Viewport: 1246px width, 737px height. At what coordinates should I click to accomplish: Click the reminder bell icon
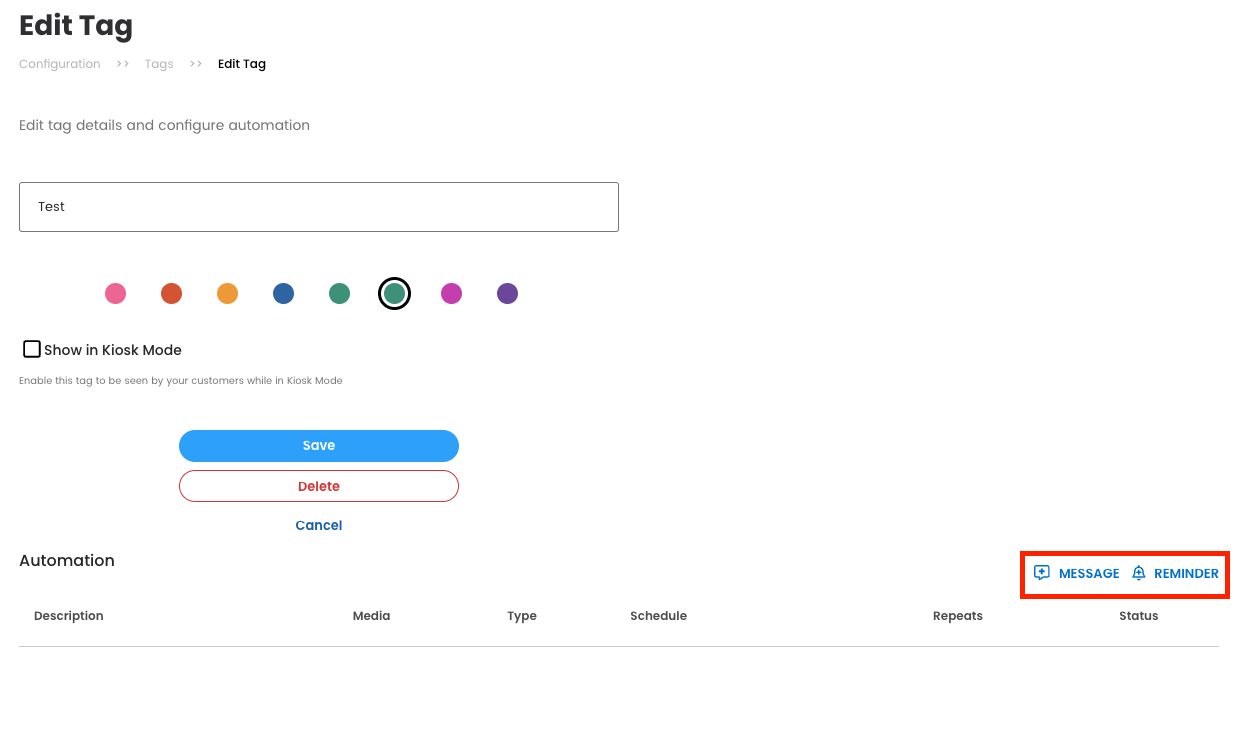tap(1138, 573)
